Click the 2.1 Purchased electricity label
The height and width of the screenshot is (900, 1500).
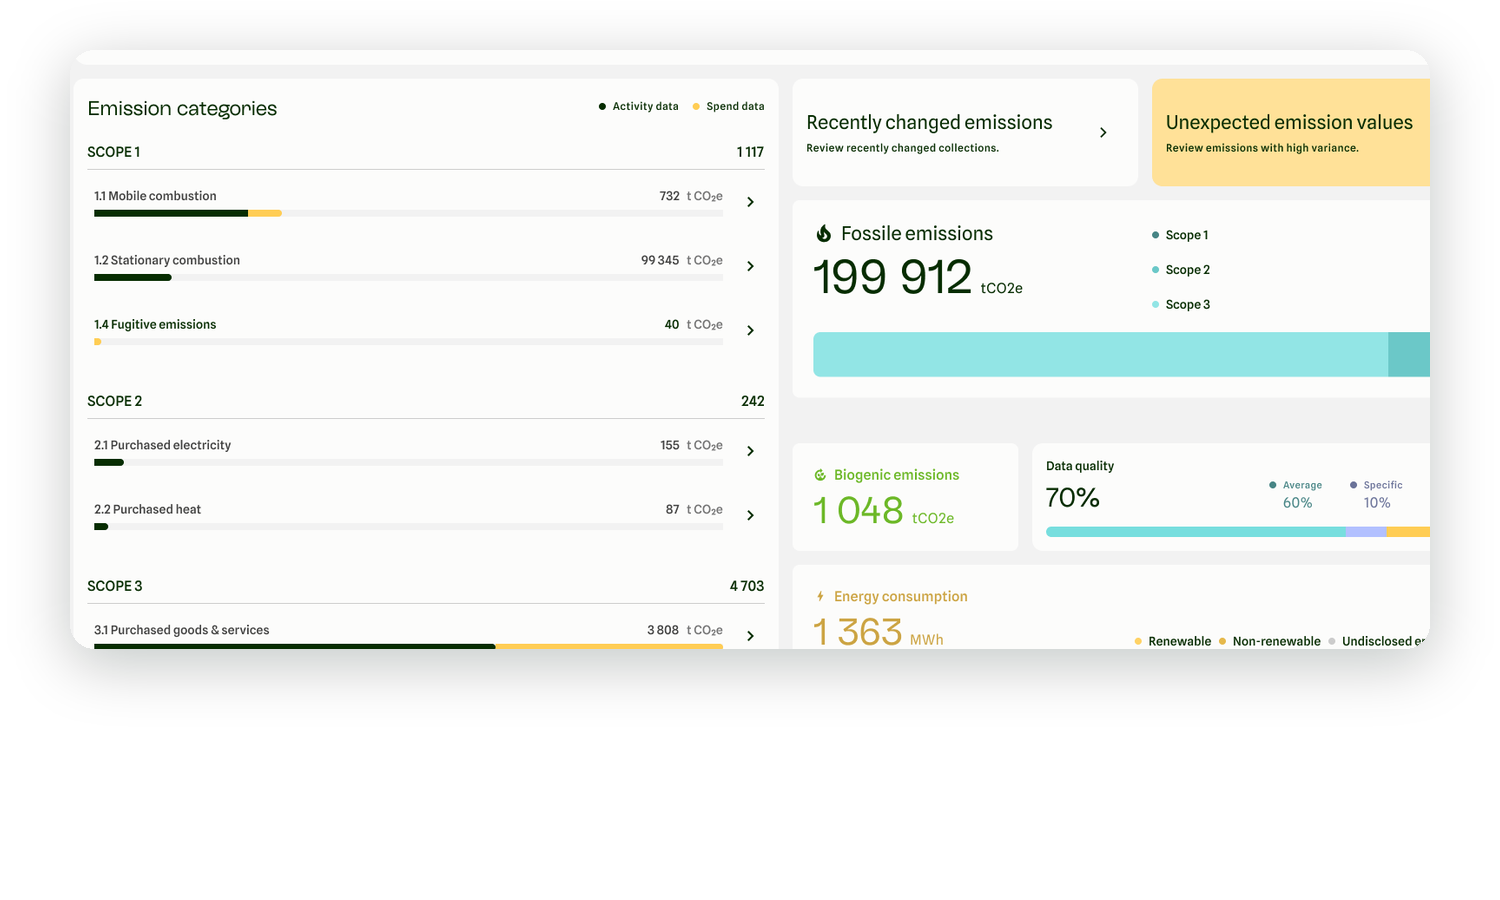click(162, 445)
